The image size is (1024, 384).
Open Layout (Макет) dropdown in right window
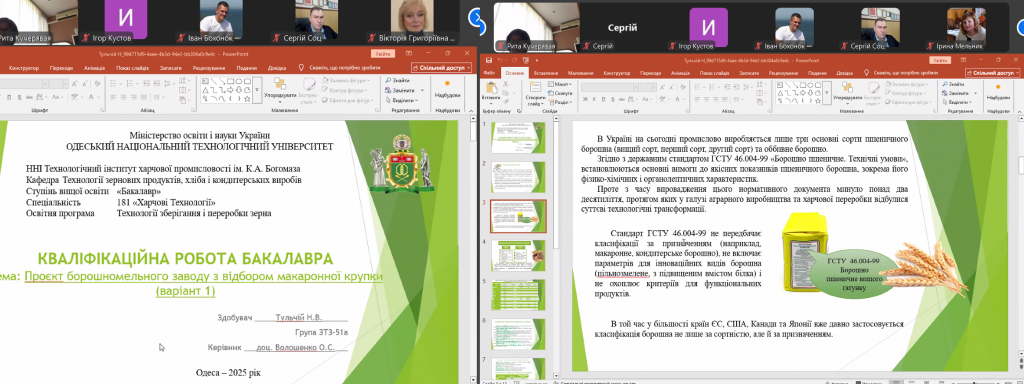(560, 84)
